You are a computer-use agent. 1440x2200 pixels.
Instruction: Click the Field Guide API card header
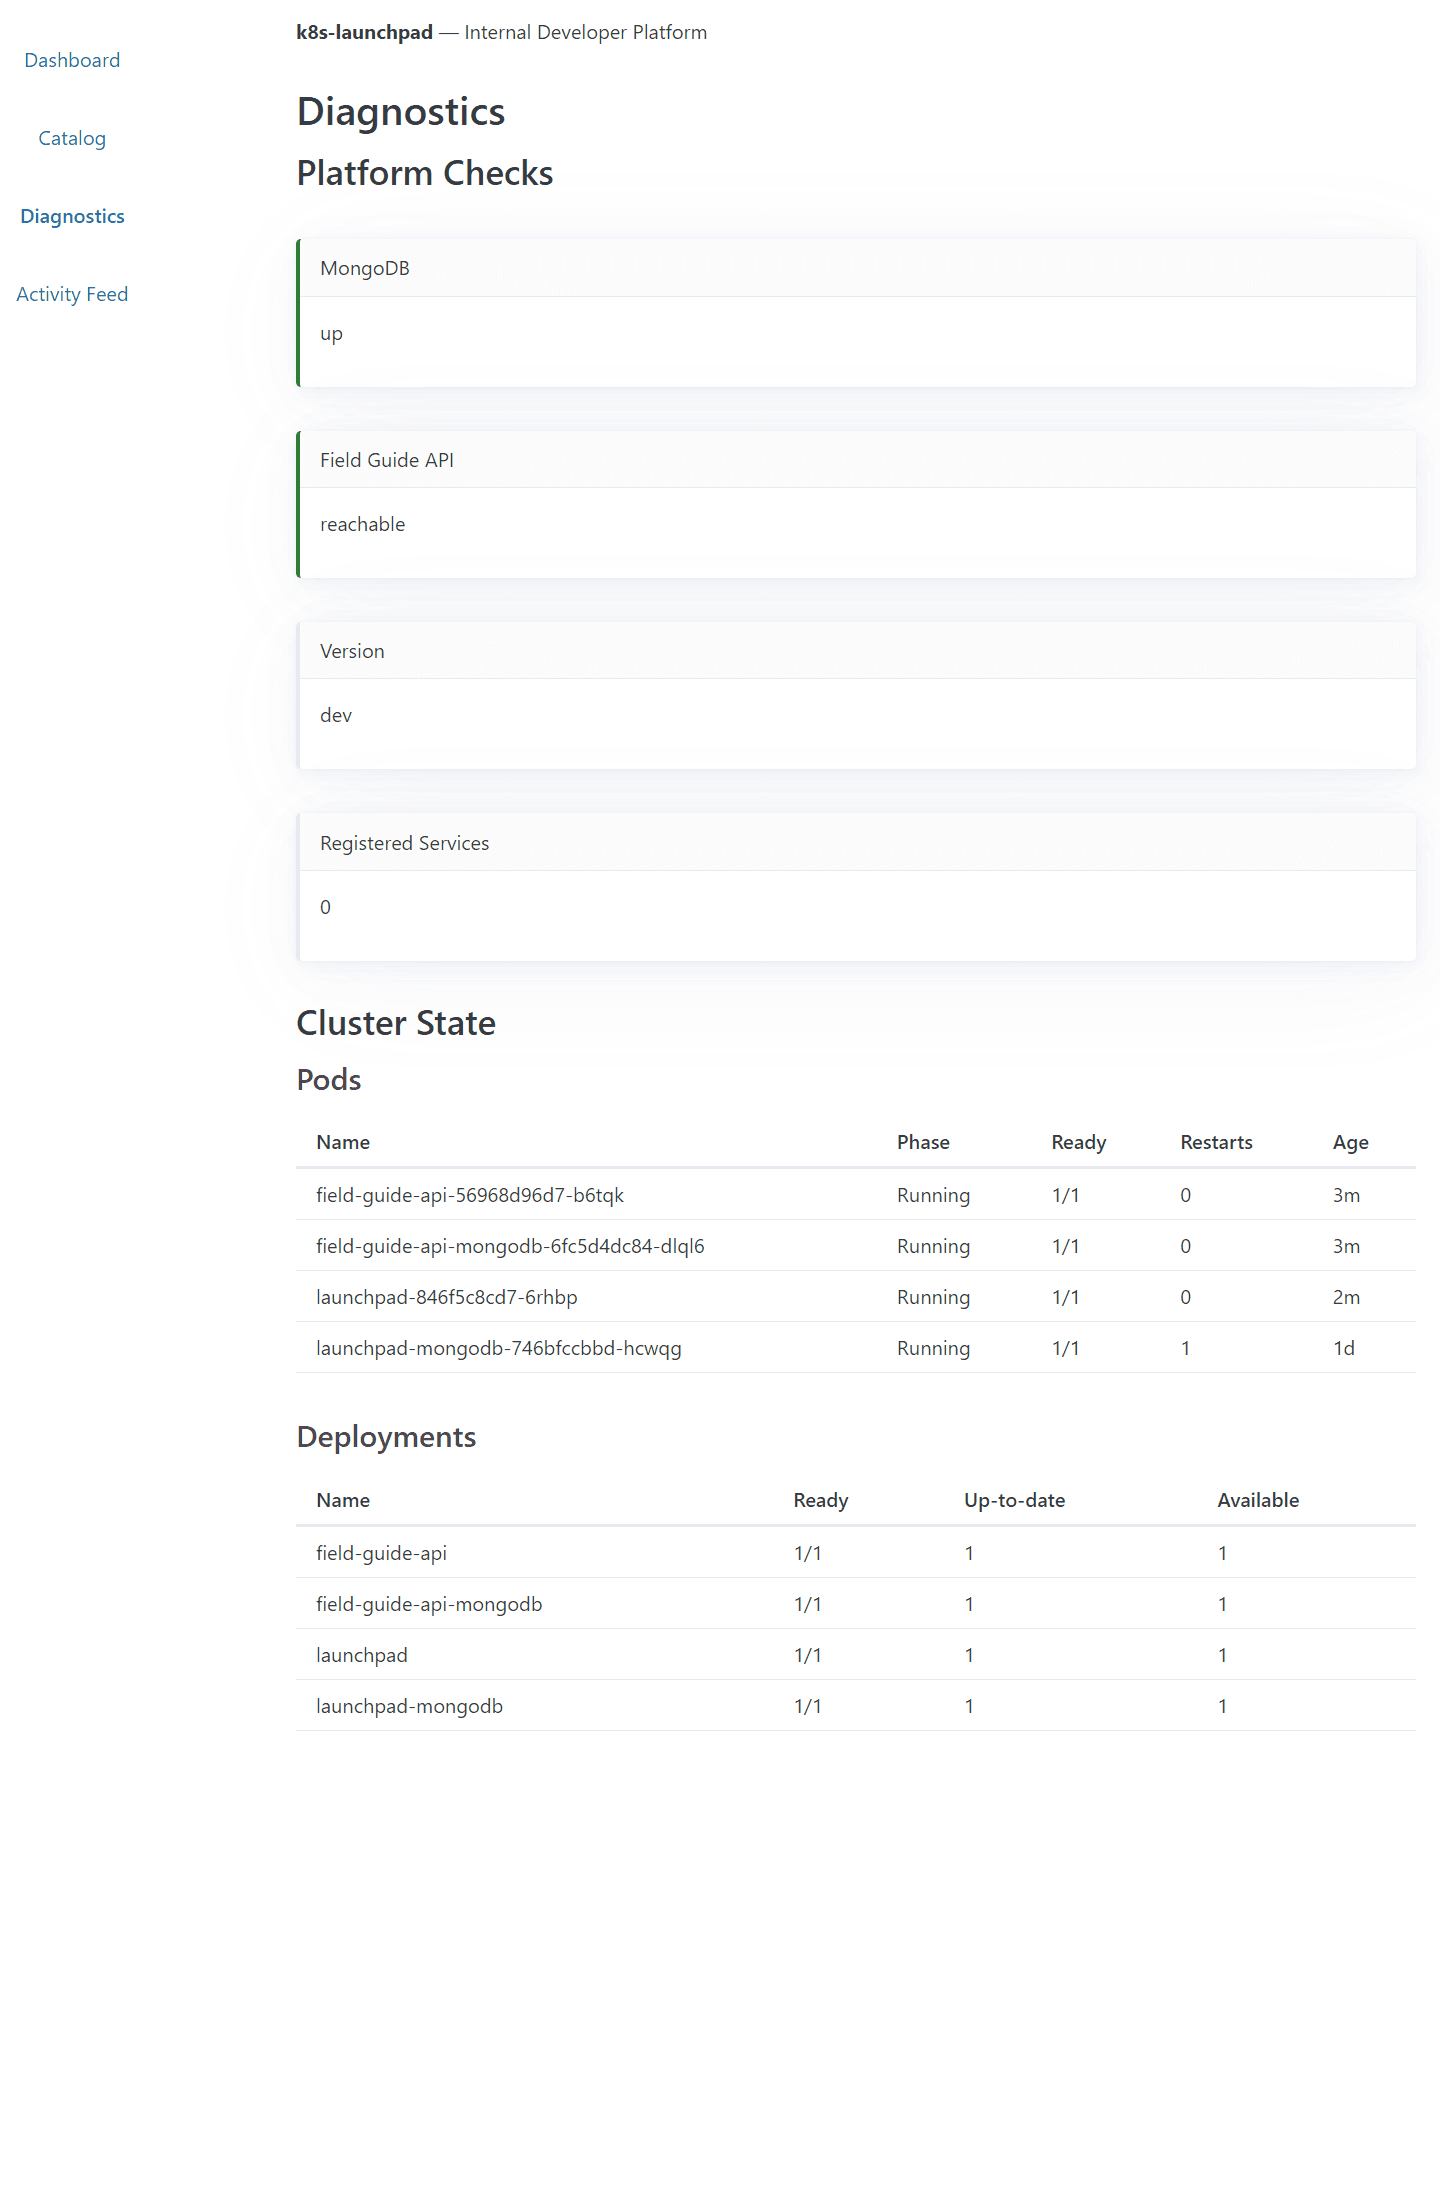click(858, 460)
